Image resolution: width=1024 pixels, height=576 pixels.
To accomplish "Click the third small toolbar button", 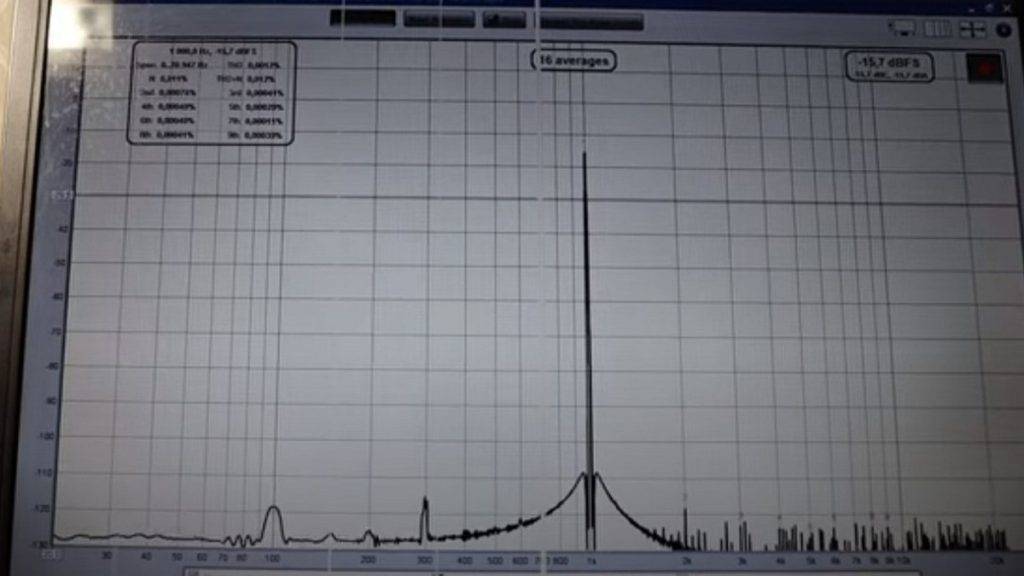I will pos(504,19).
